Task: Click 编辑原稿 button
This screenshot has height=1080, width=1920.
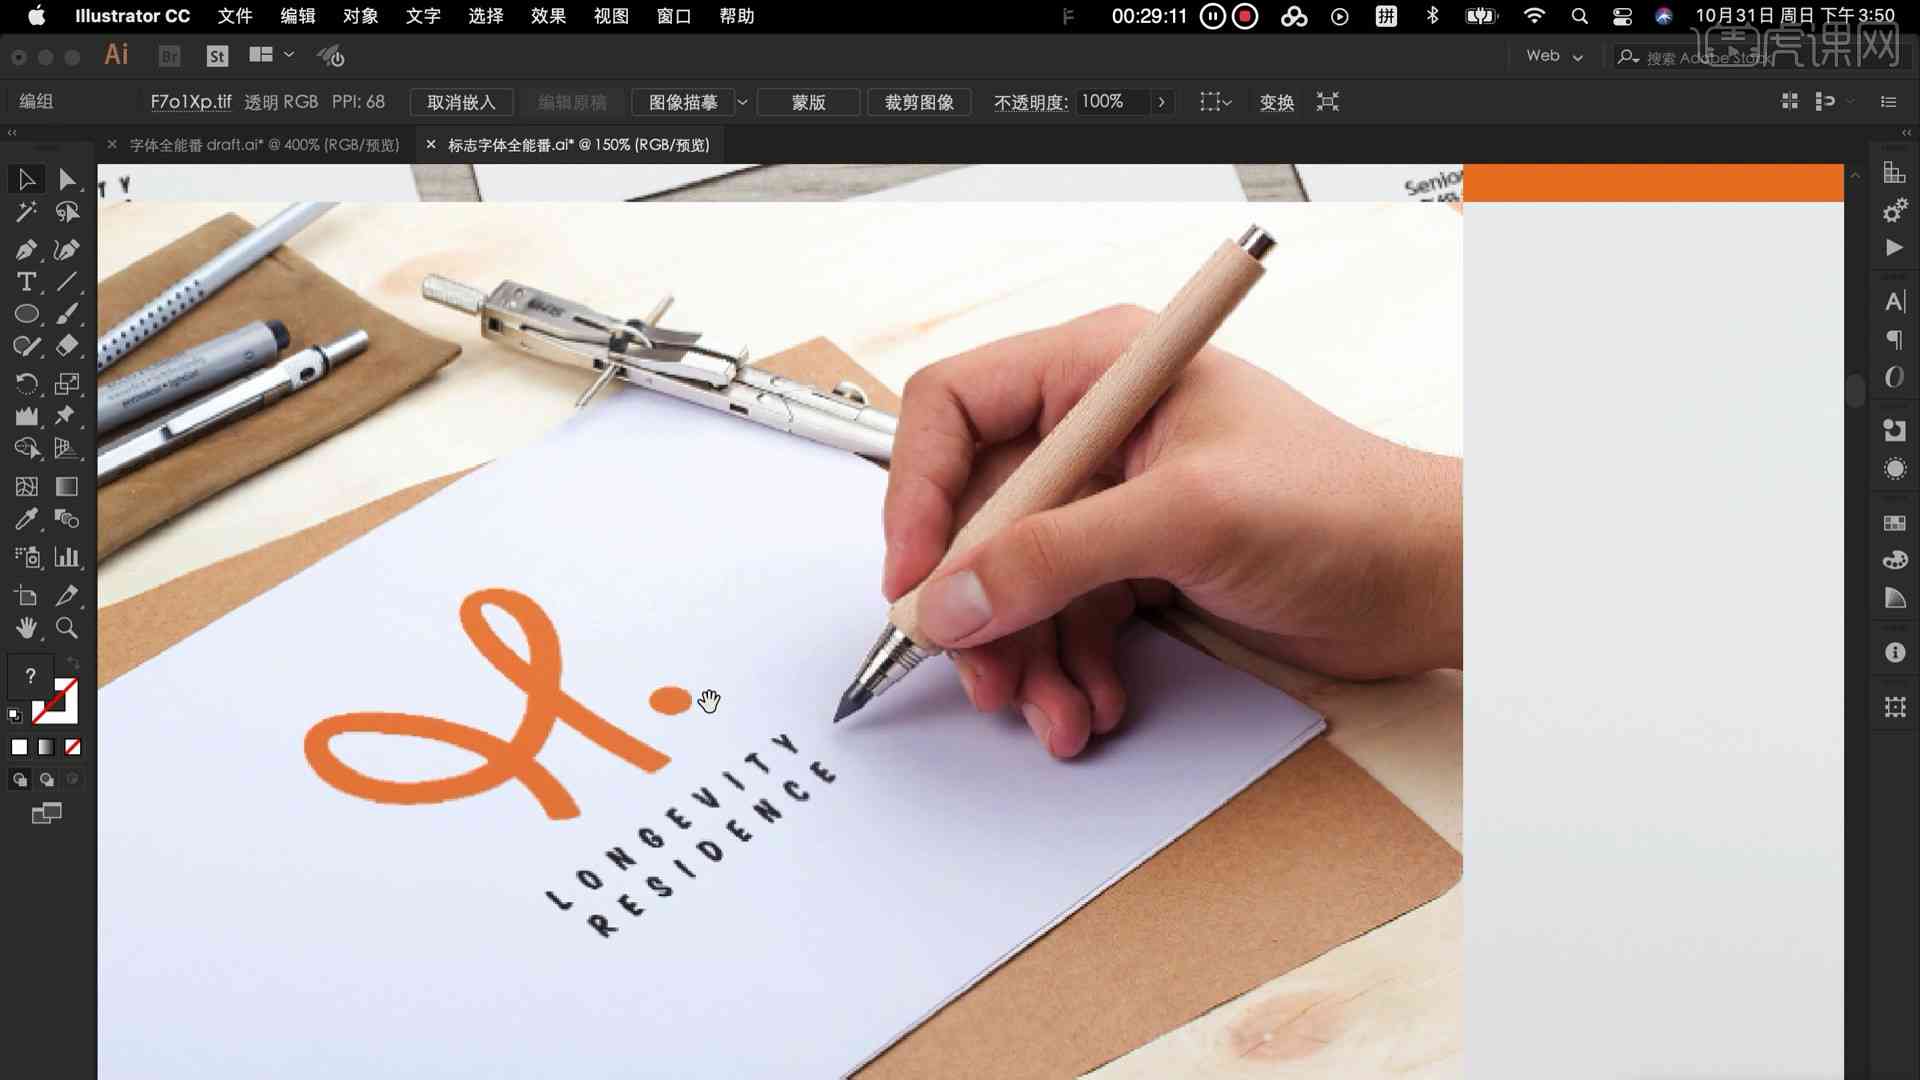Action: click(x=570, y=102)
